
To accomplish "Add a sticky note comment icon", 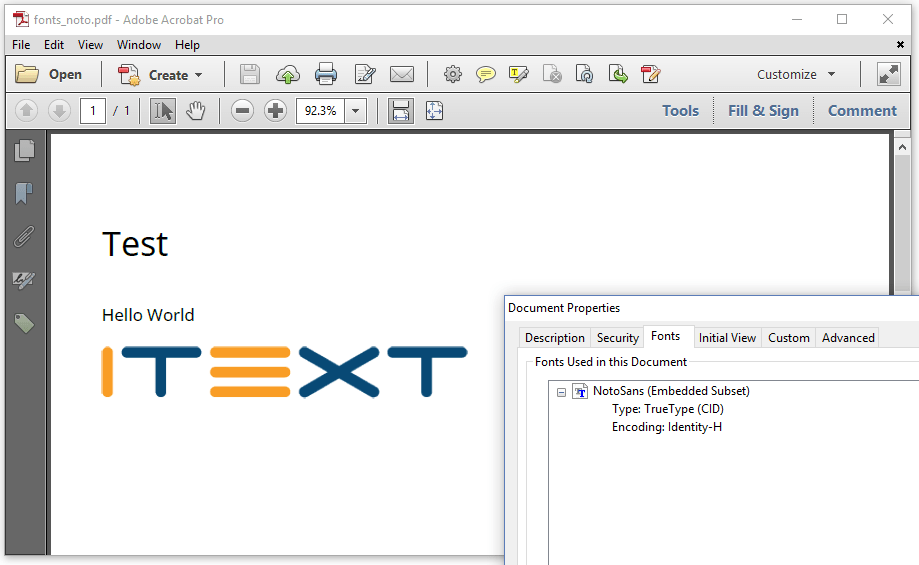I will click(x=485, y=74).
